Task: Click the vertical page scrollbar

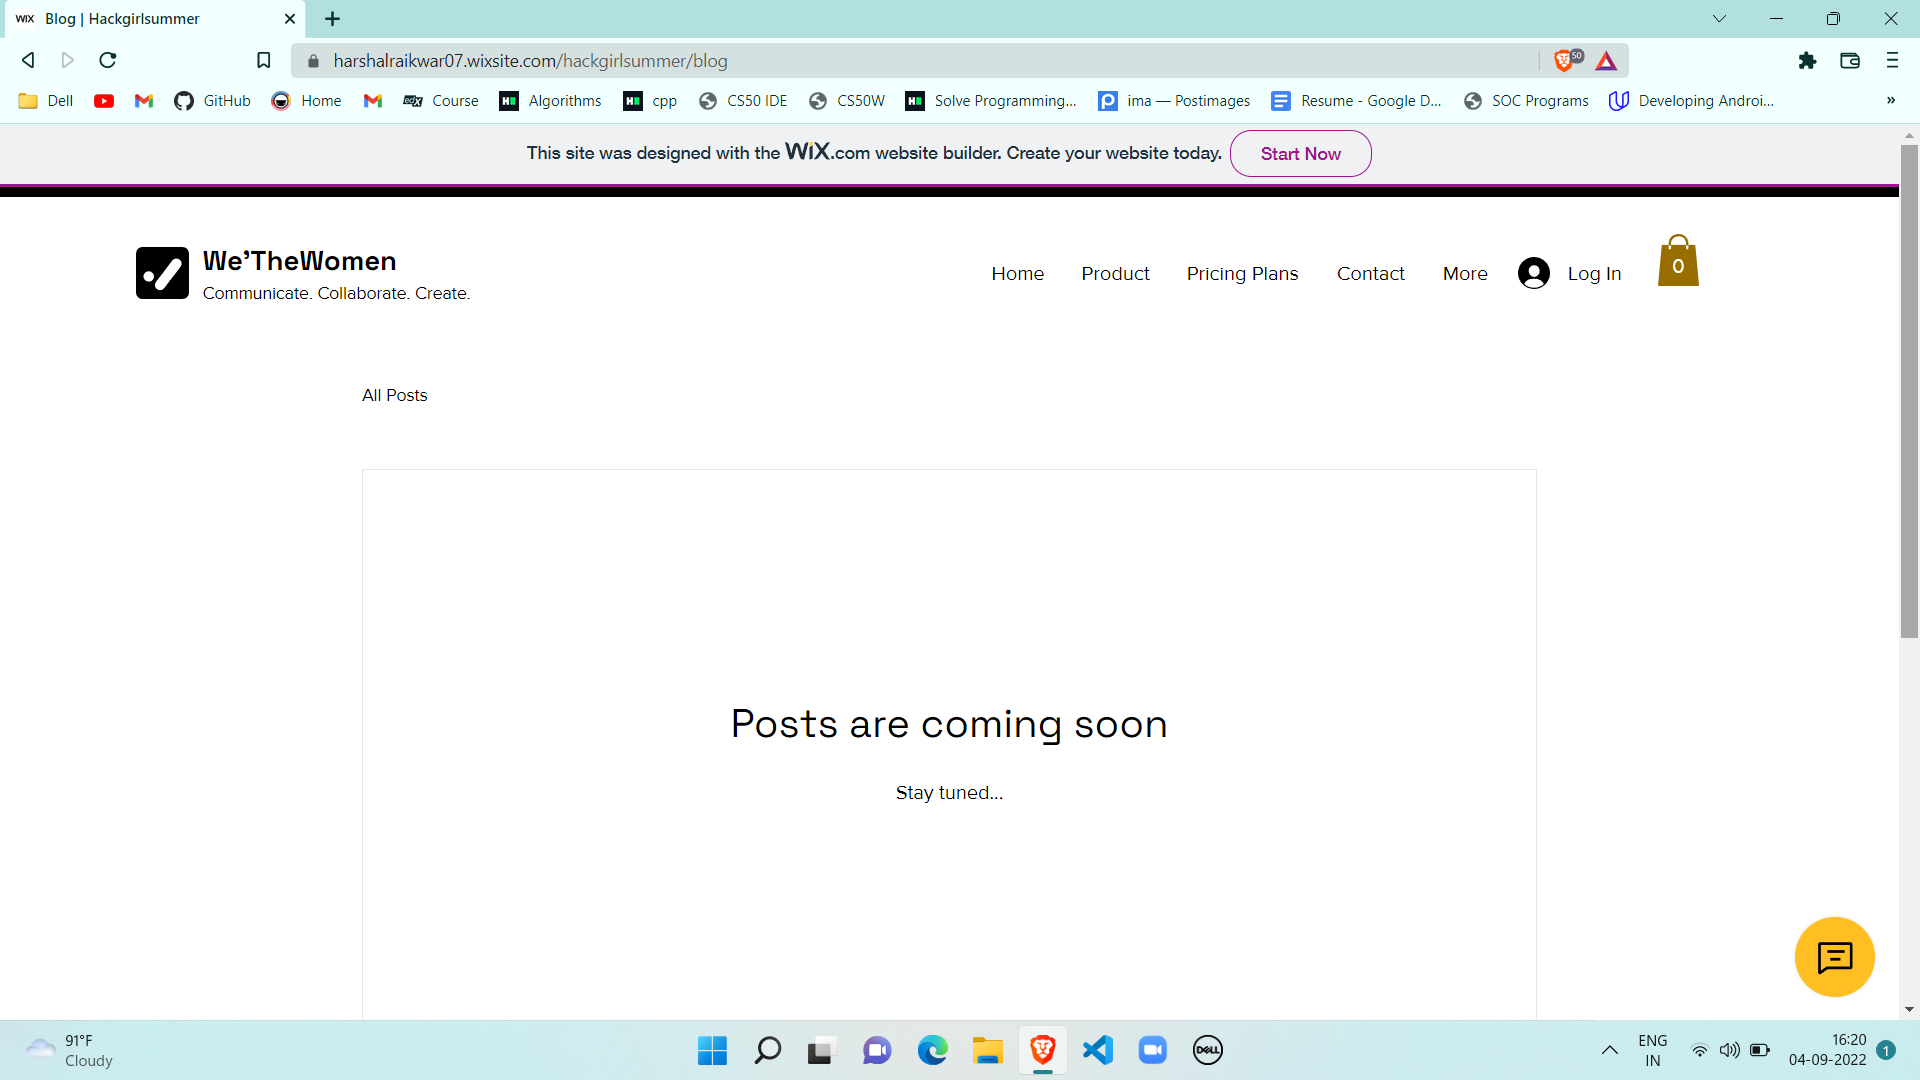Action: [x=1909, y=390]
